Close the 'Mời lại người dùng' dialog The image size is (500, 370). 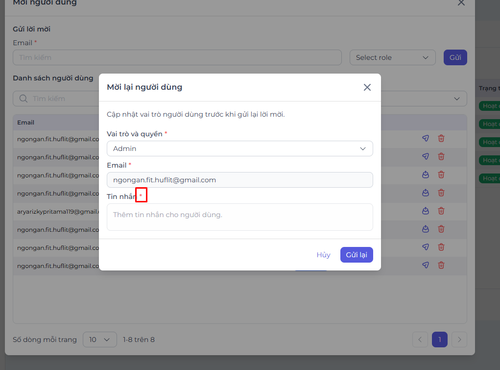367,87
